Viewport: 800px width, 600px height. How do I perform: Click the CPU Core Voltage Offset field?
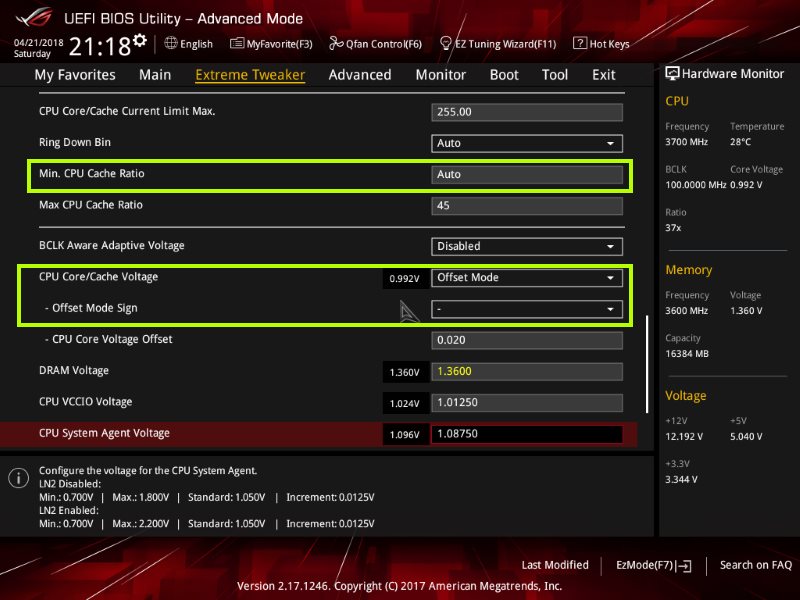click(x=527, y=340)
